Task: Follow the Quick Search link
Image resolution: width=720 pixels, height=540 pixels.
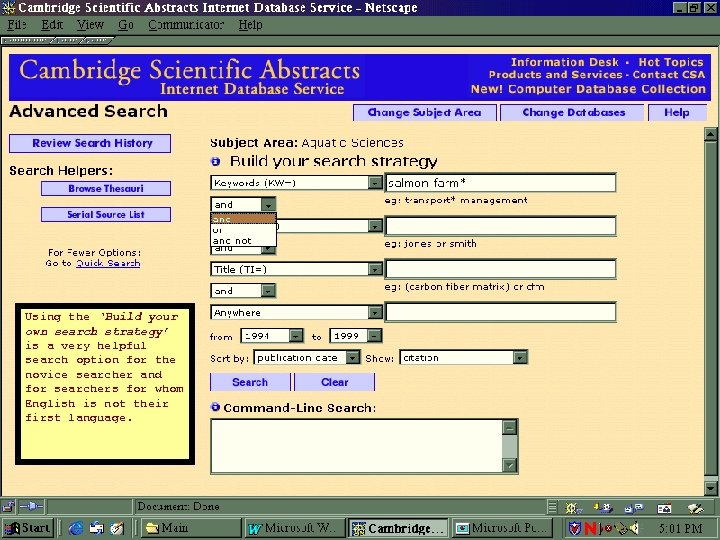Action: pos(108,263)
